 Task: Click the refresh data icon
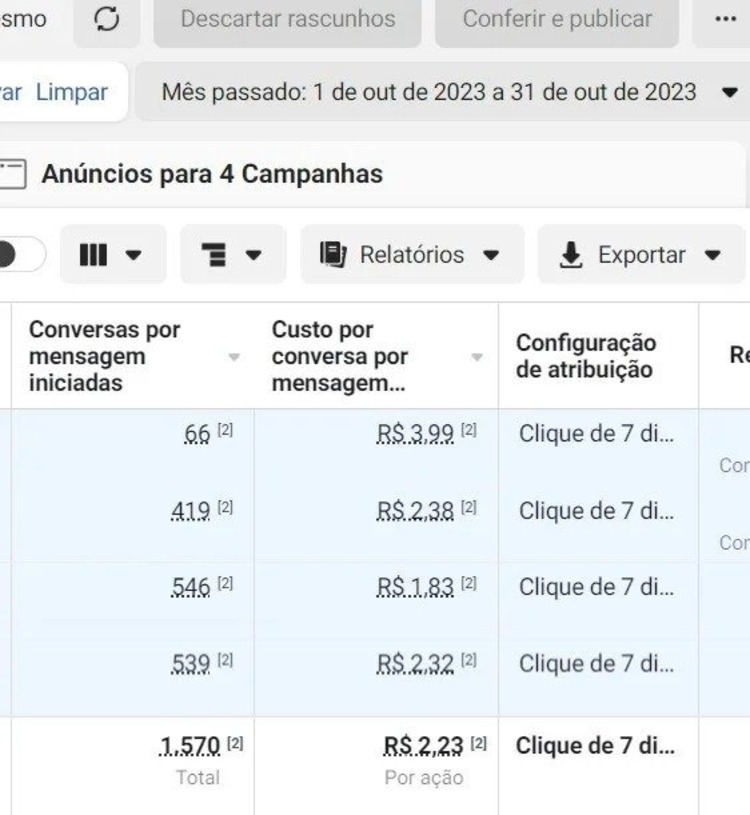tap(107, 19)
